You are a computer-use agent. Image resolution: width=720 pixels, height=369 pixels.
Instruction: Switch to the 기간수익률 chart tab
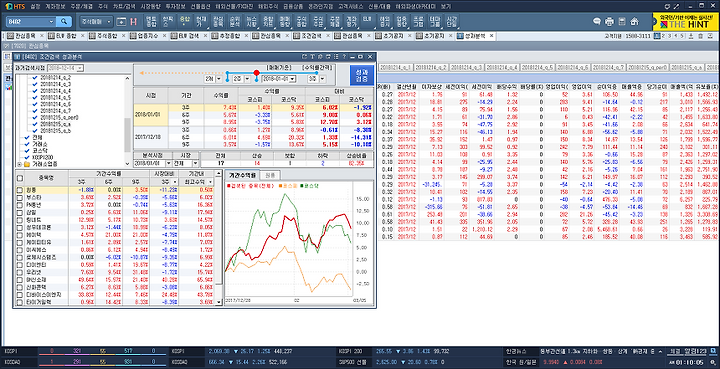coord(242,175)
